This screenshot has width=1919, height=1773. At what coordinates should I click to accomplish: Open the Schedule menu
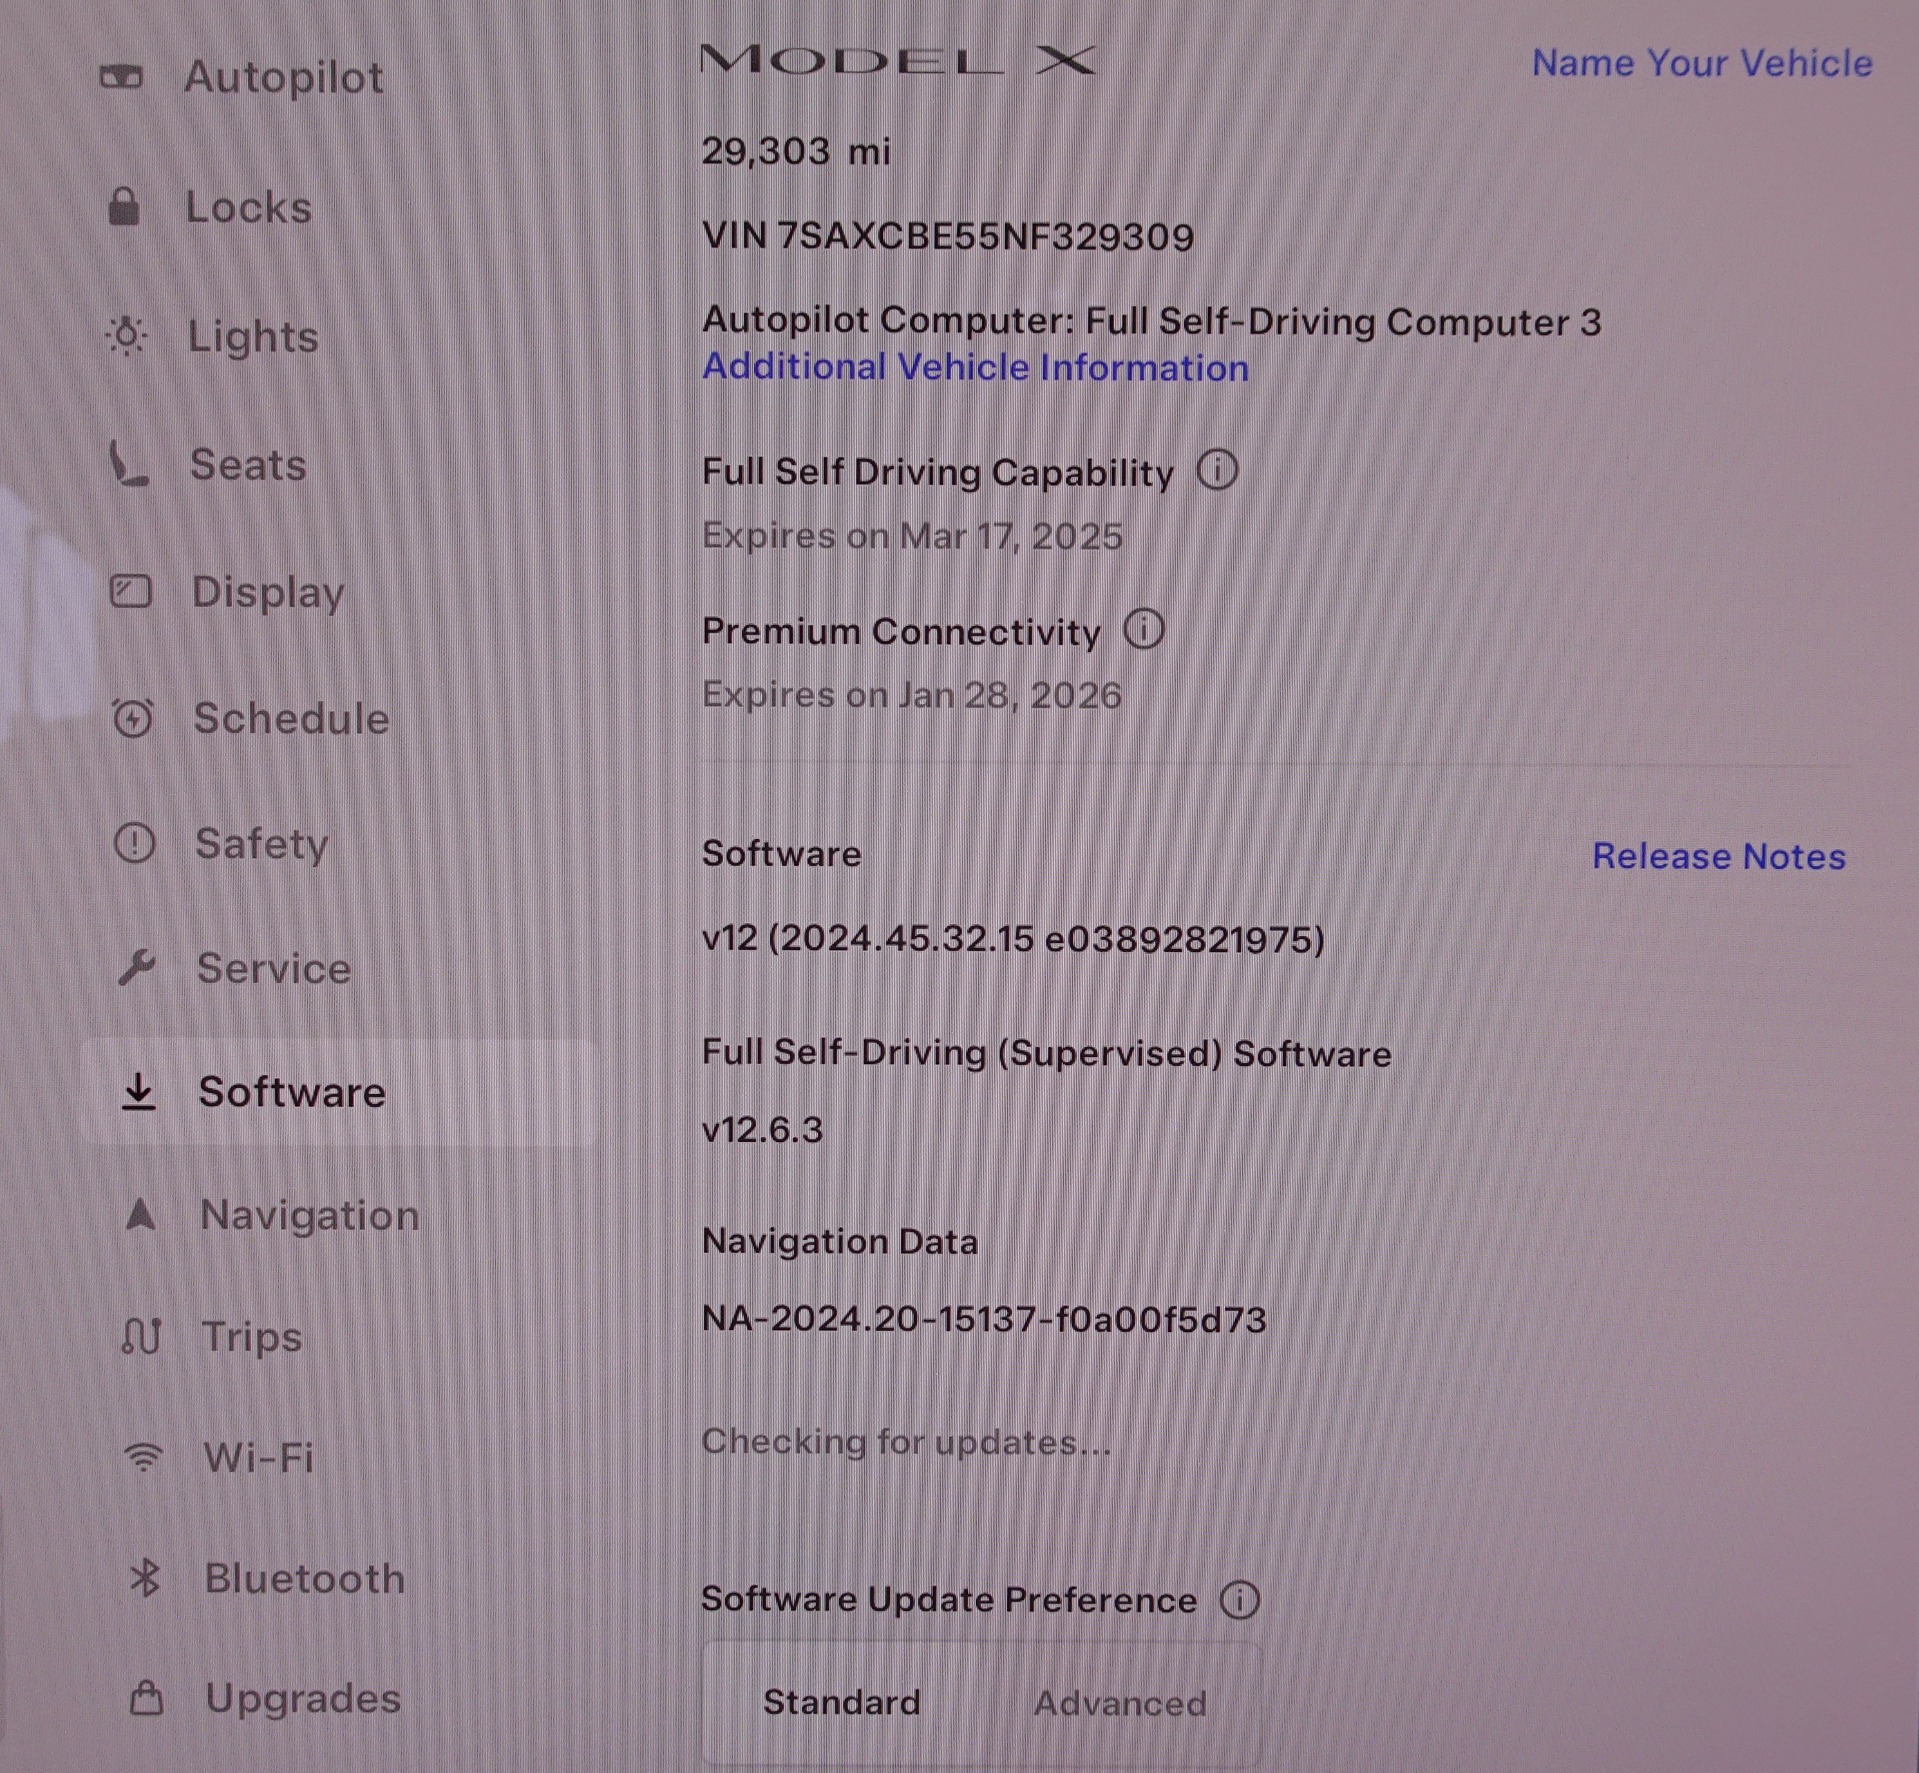click(291, 718)
